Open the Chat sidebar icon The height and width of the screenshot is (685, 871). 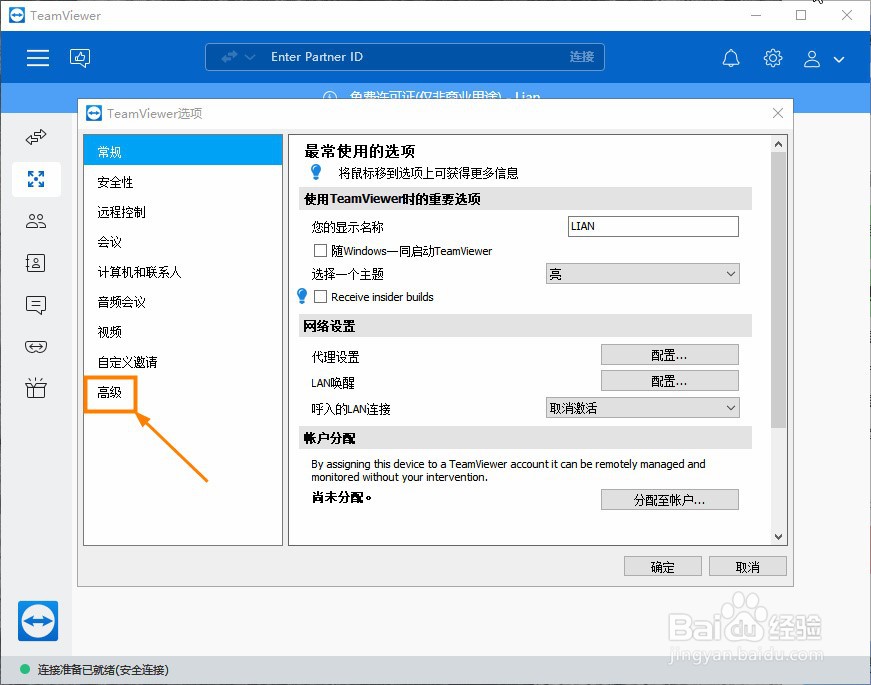click(x=36, y=304)
